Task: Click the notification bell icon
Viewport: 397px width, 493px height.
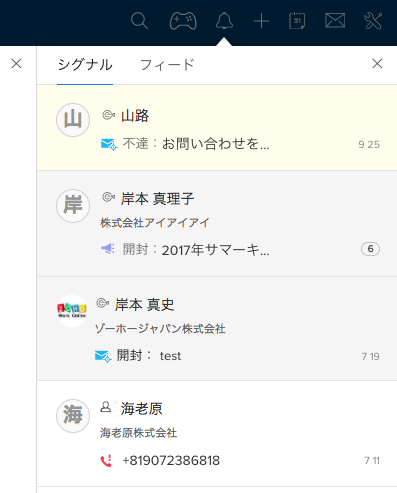Action: (224, 21)
